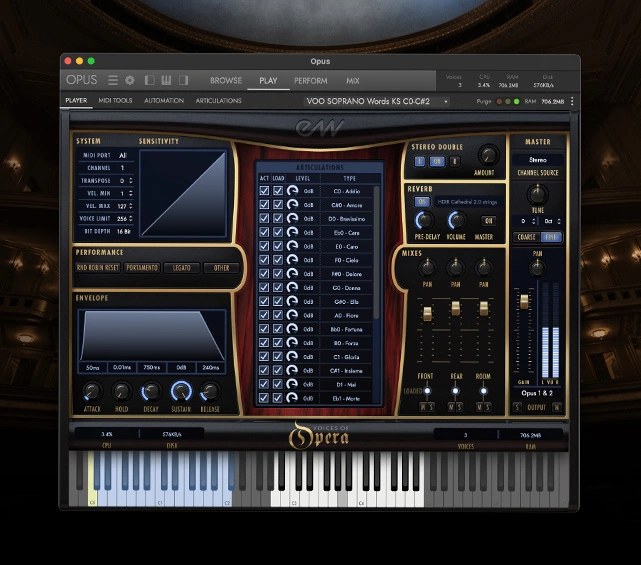The height and width of the screenshot is (565, 641).
Task: Adjust the Master tune Oct stepper
Action: (559, 221)
